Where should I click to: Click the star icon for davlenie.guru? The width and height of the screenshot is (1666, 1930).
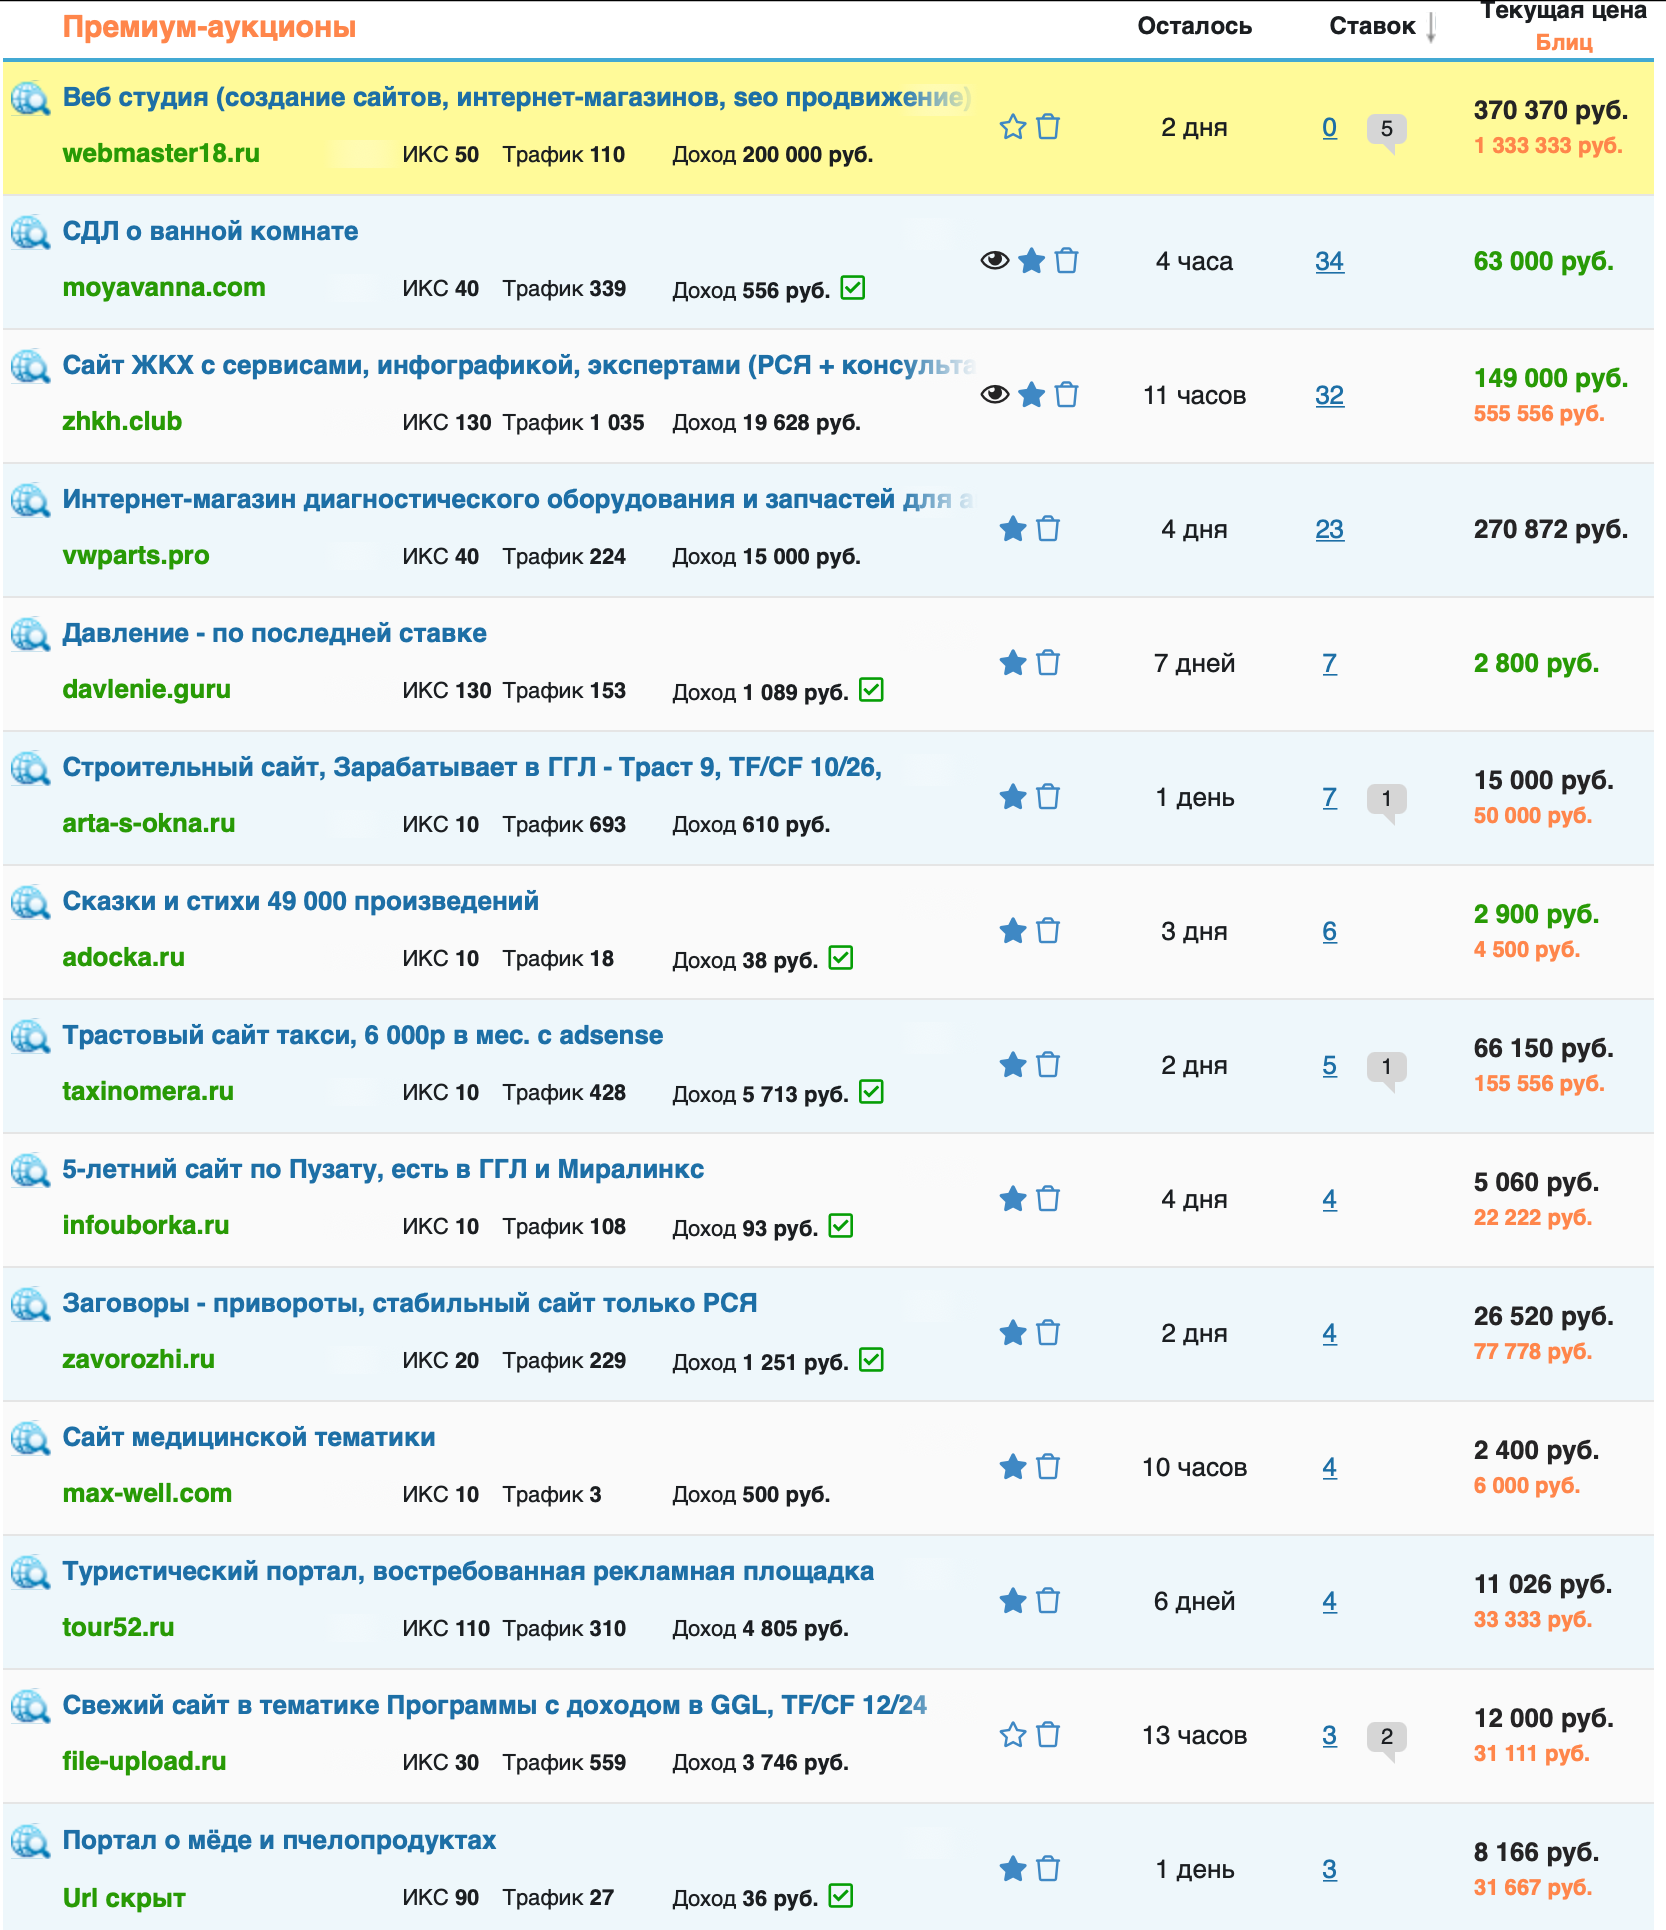[x=1013, y=663]
